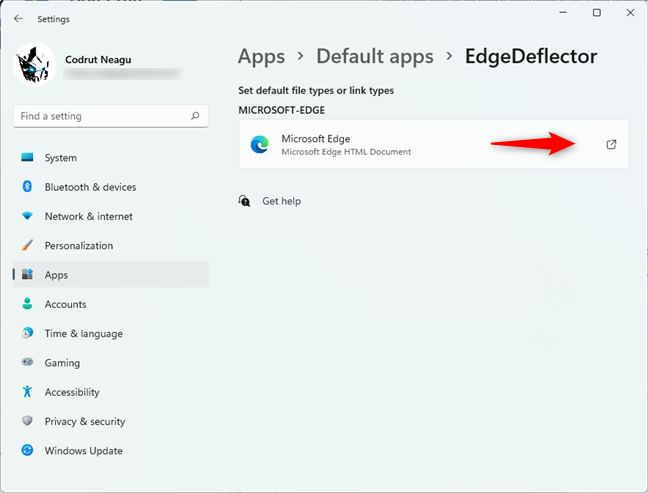Image resolution: width=648 pixels, height=493 pixels.
Task: Click the Personalization paintbrush icon
Action: click(27, 245)
